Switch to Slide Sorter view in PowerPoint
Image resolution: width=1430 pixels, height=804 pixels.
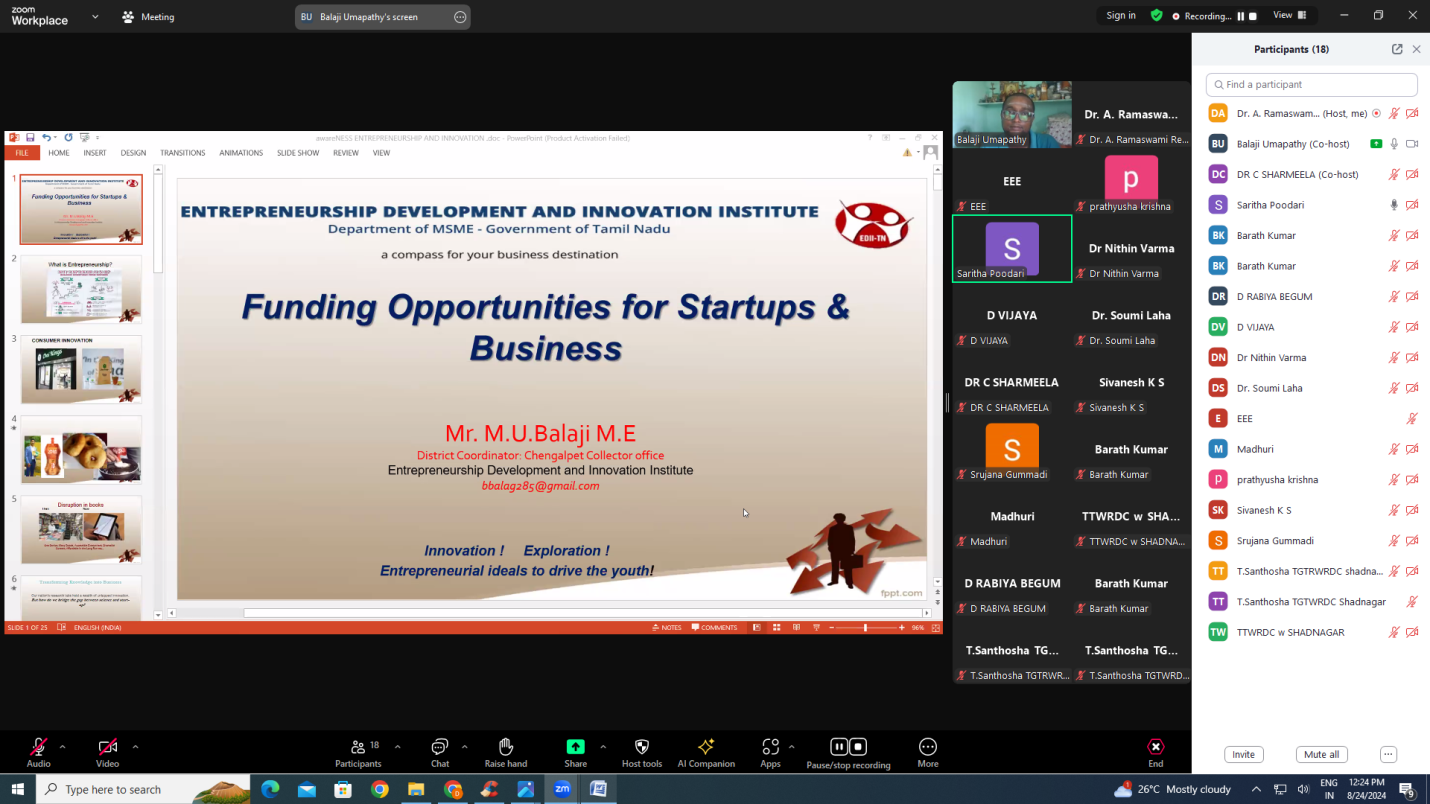[776, 628]
